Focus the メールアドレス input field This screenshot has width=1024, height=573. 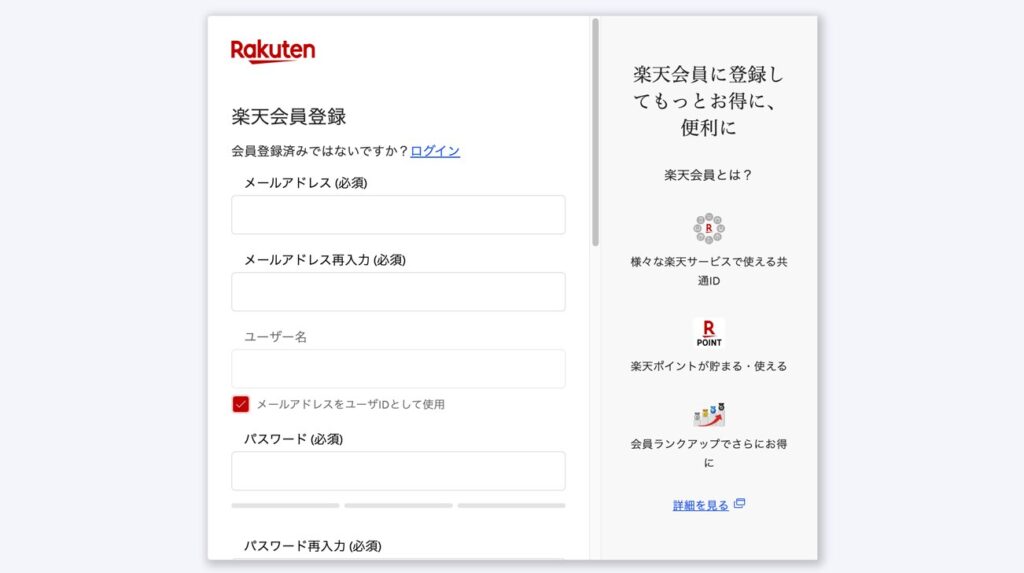(x=398, y=215)
